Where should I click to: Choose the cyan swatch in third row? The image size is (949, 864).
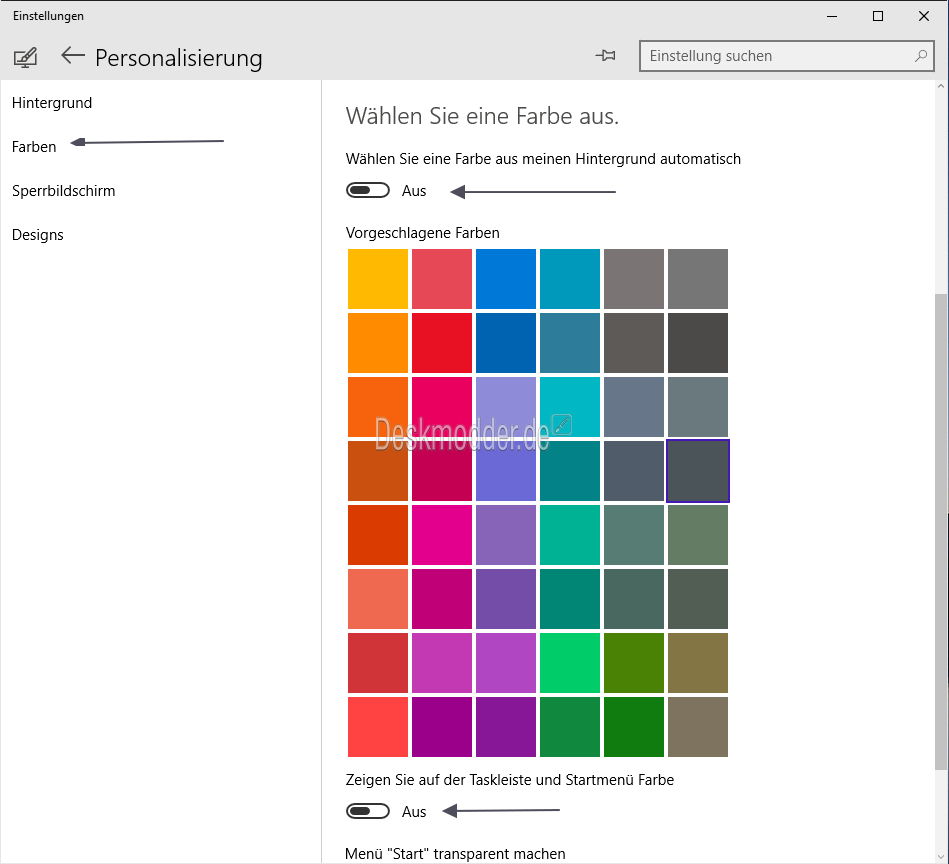tap(570, 407)
